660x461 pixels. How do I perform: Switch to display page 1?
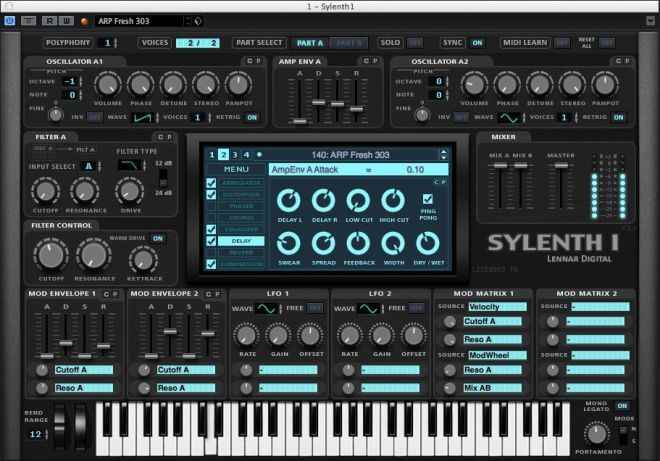pyautogui.click(x=212, y=155)
